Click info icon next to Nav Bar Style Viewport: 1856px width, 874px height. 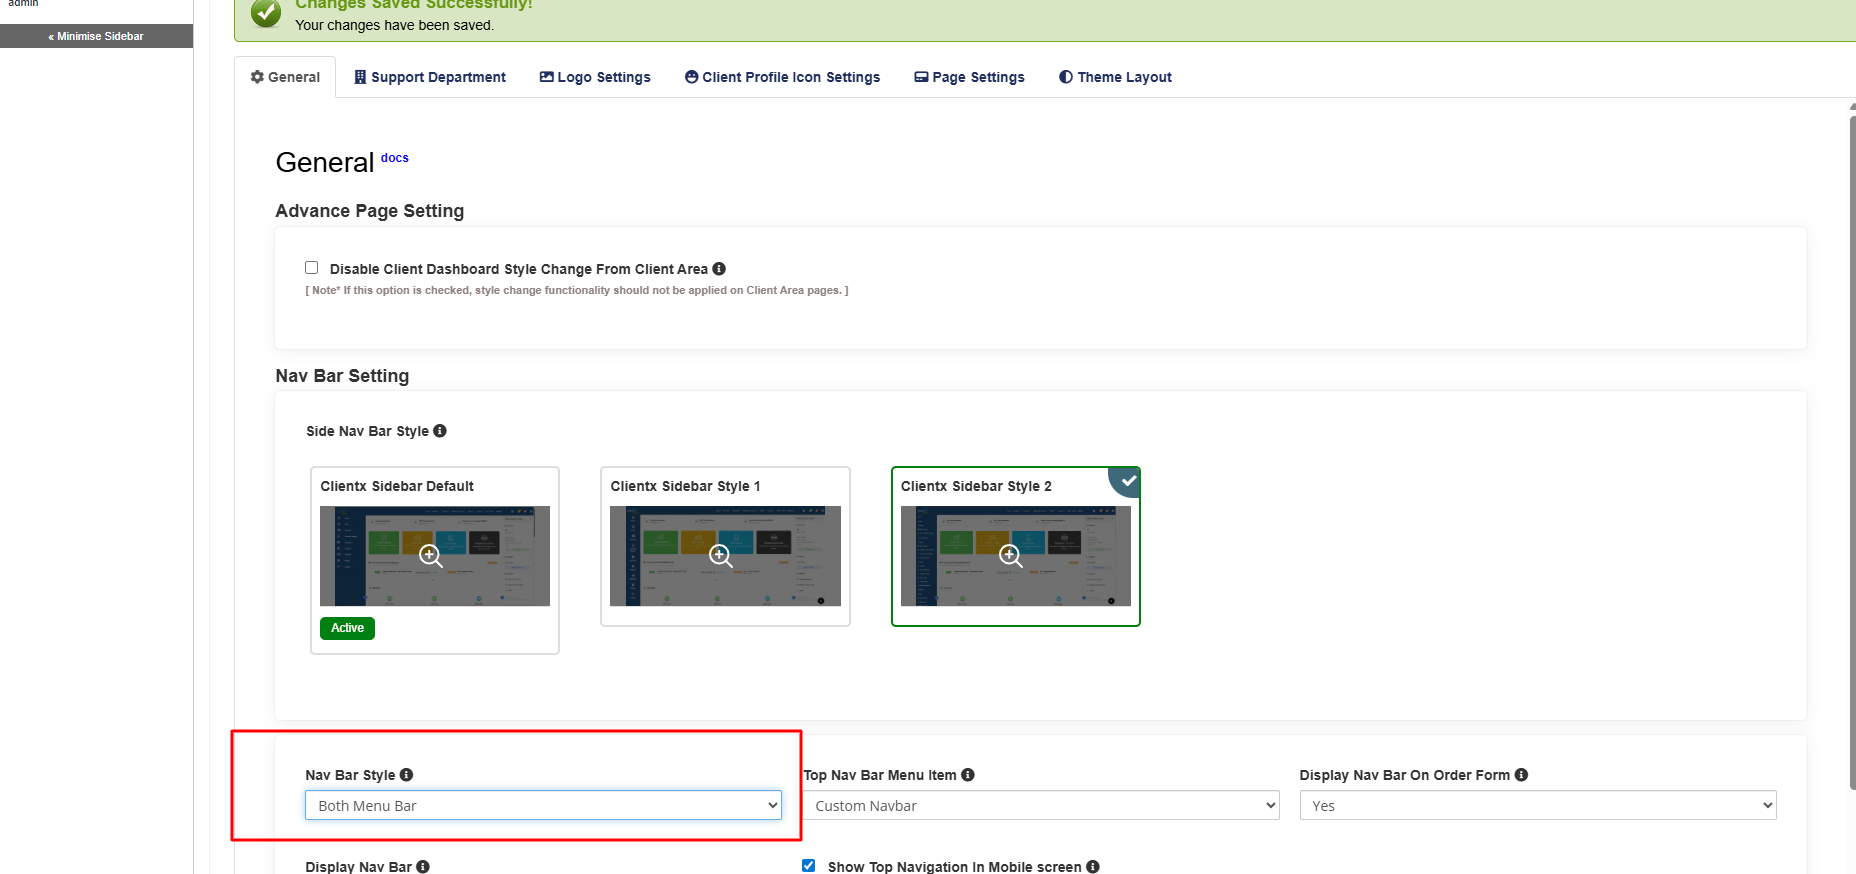click(406, 775)
